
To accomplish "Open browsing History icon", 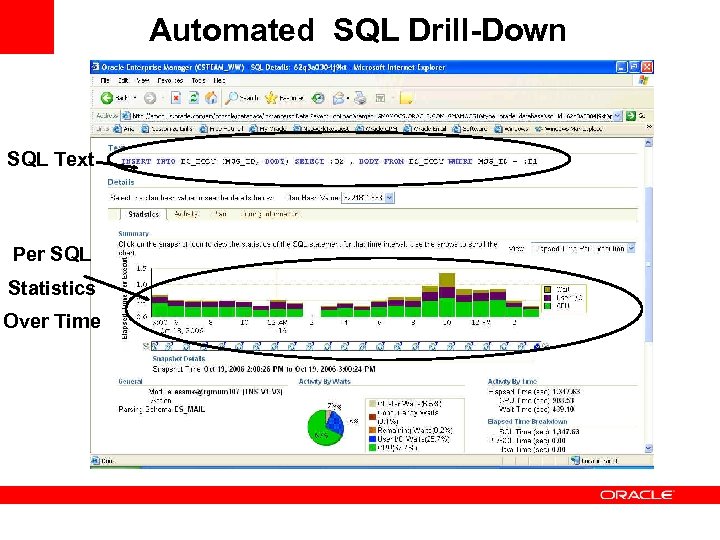I will tap(318, 98).
